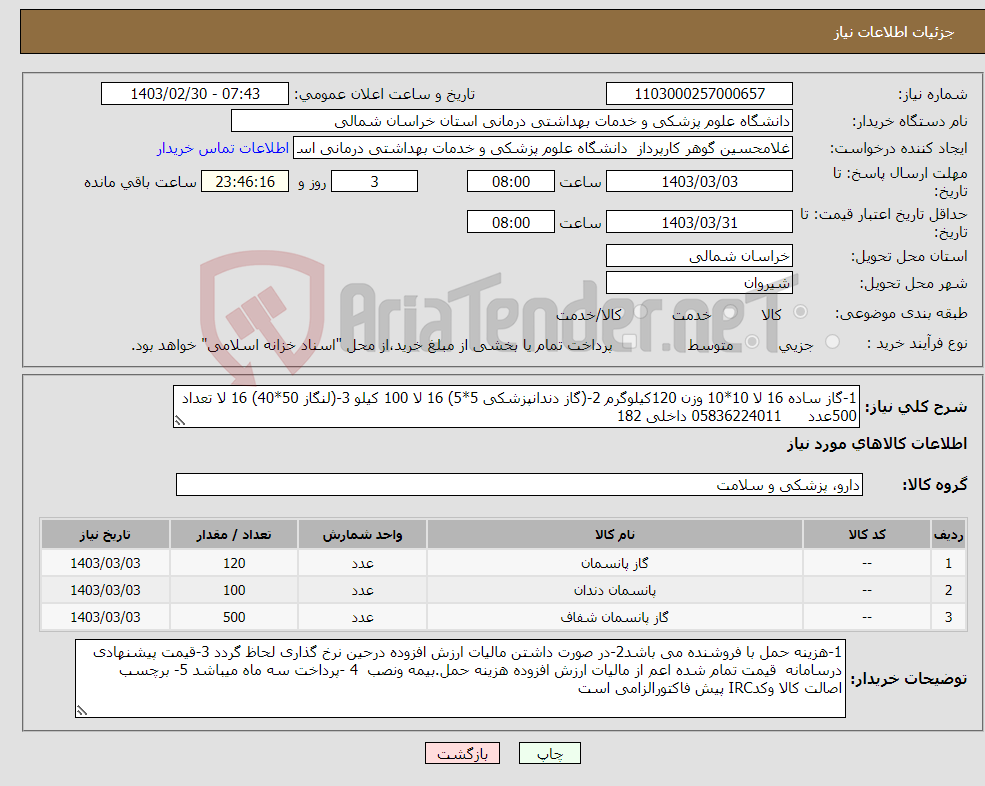Click the delivery province field خراسان شمالی
Screen dimensions: 985x786
pyautogui.click(x=699, y=256)
